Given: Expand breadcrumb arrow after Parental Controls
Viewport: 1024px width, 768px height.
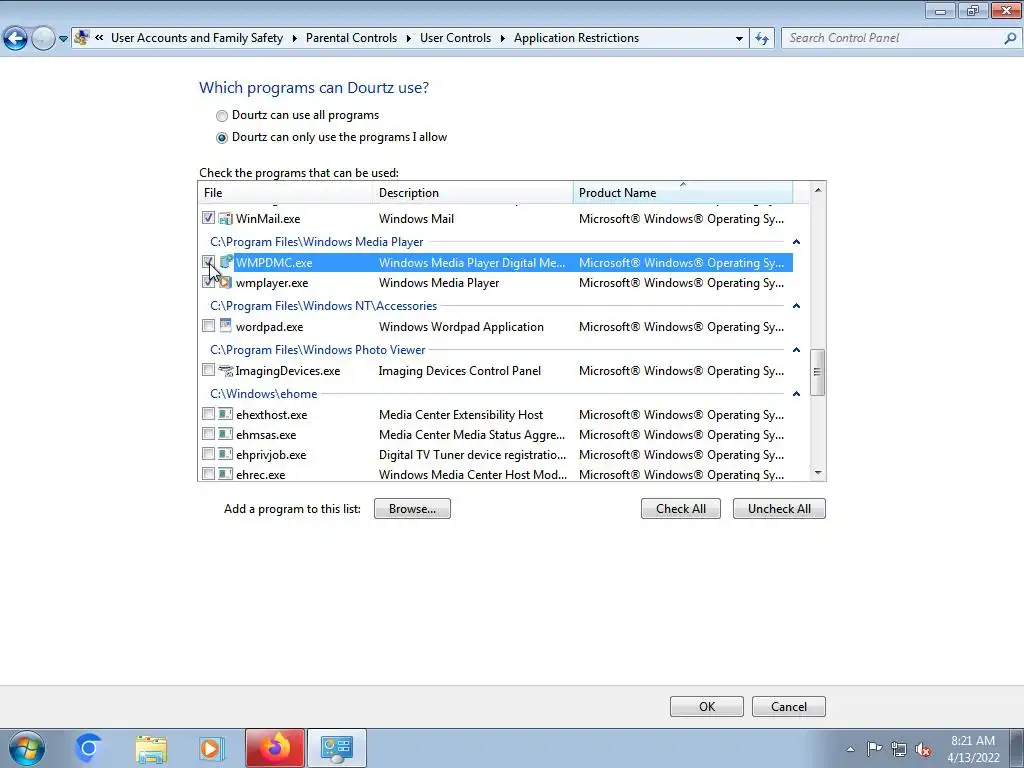Looking at the screenshot, I should pos(408,39).
